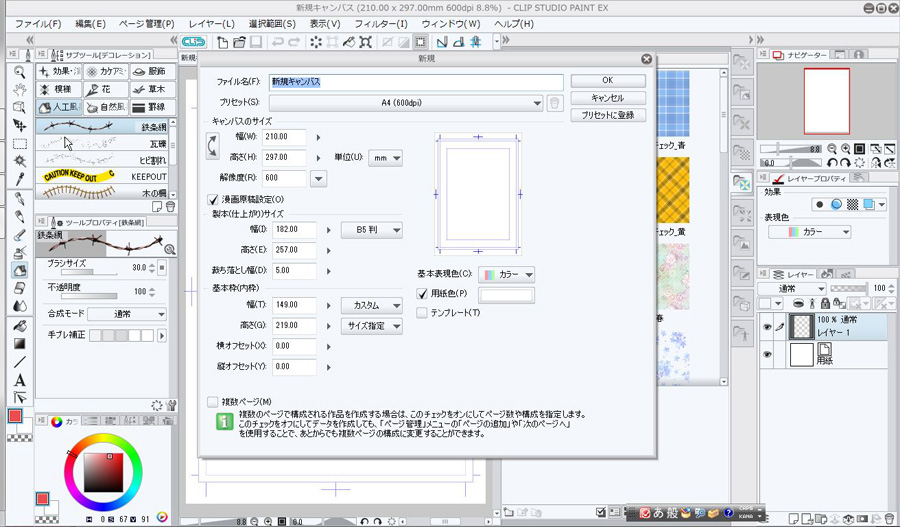The height and width of the screenshot is (527, 900).
Task: Click the swap width and height icon
Action: coord(213,147)
